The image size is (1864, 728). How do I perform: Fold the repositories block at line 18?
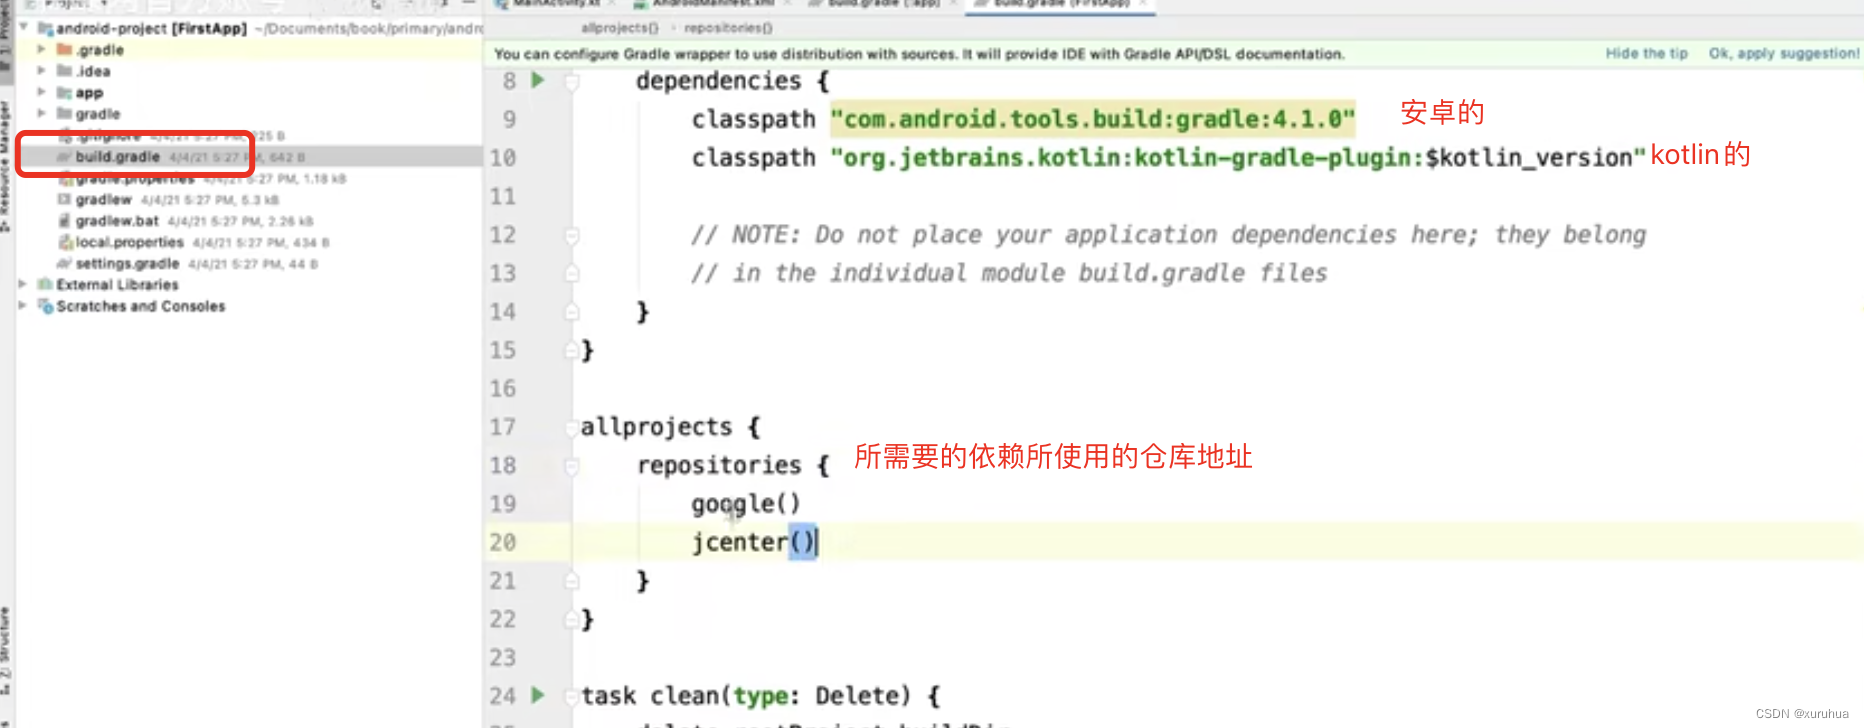pos(572,465)
